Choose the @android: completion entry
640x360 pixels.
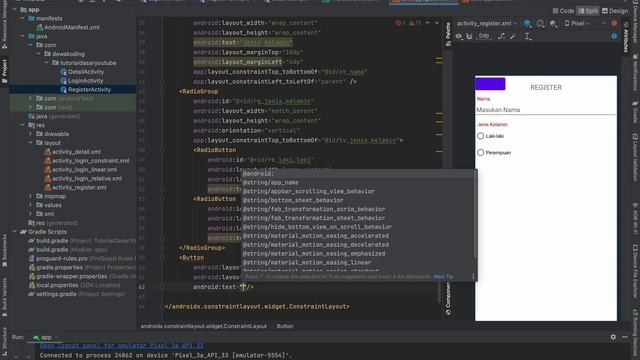coord(358,173)
